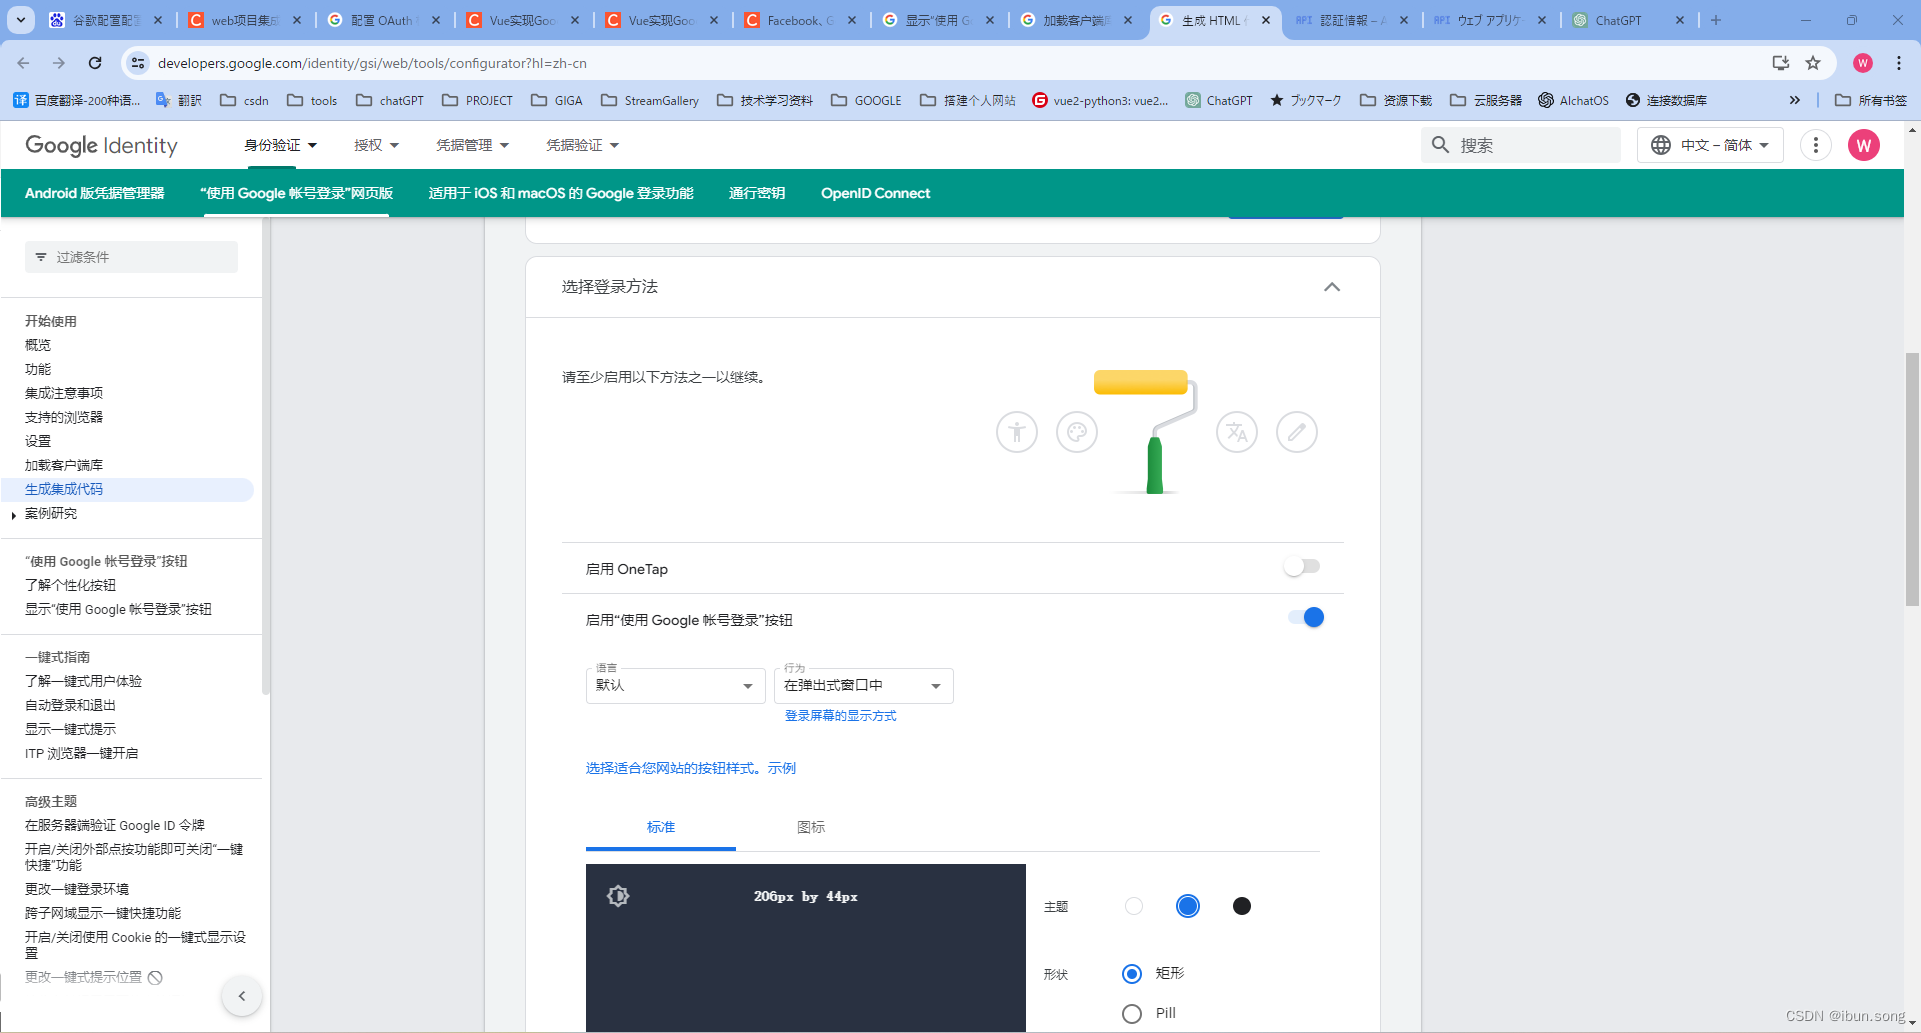
Task: Disable the Google 帐号登录 button toggle
Action: pyautogui.click(x=1306, y=617)
